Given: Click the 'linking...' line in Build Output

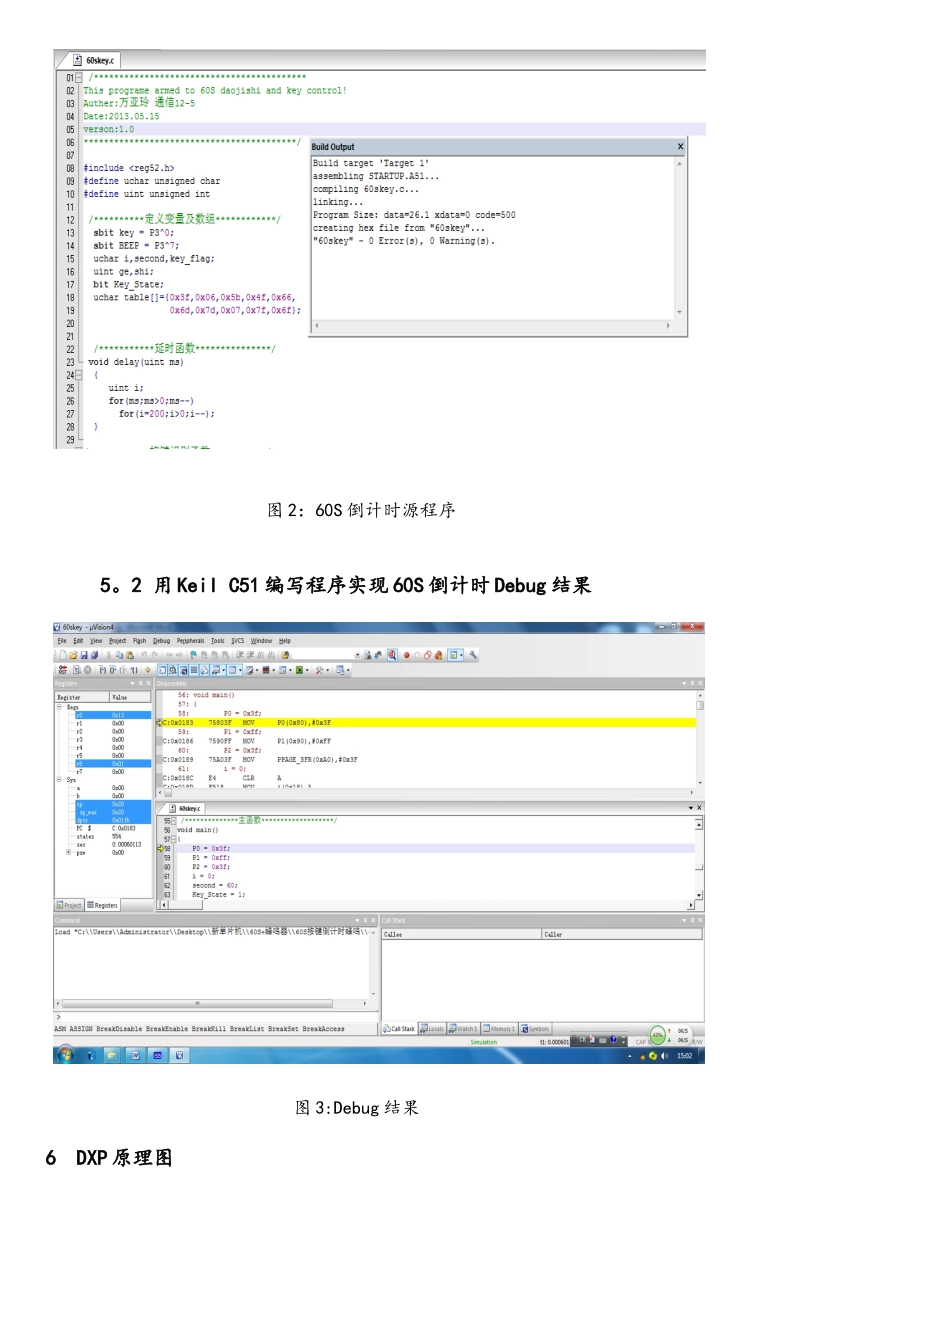Looking at the screenshot, I should (338, 202).
